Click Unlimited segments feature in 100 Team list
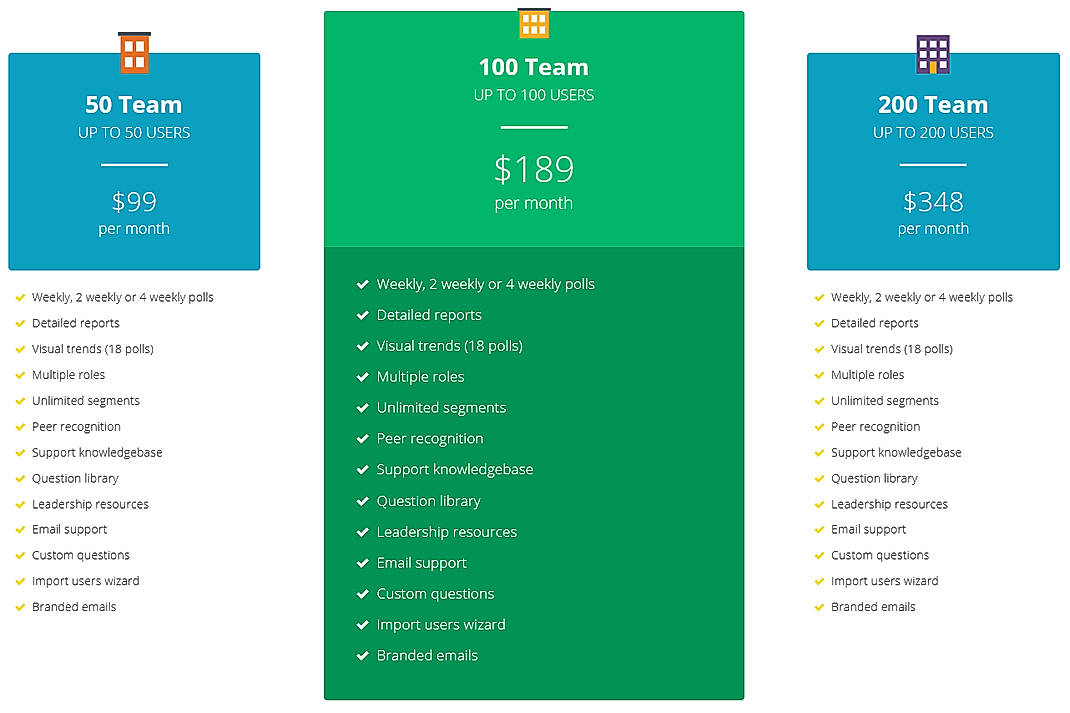Screen dimensions: 1070x713 [x=441, y=408]
